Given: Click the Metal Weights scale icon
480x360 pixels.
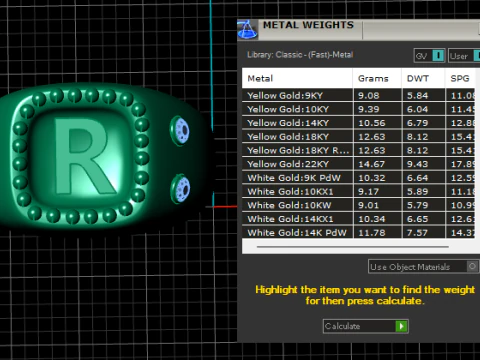Looking at the screenshot, I should coord(247,30).
